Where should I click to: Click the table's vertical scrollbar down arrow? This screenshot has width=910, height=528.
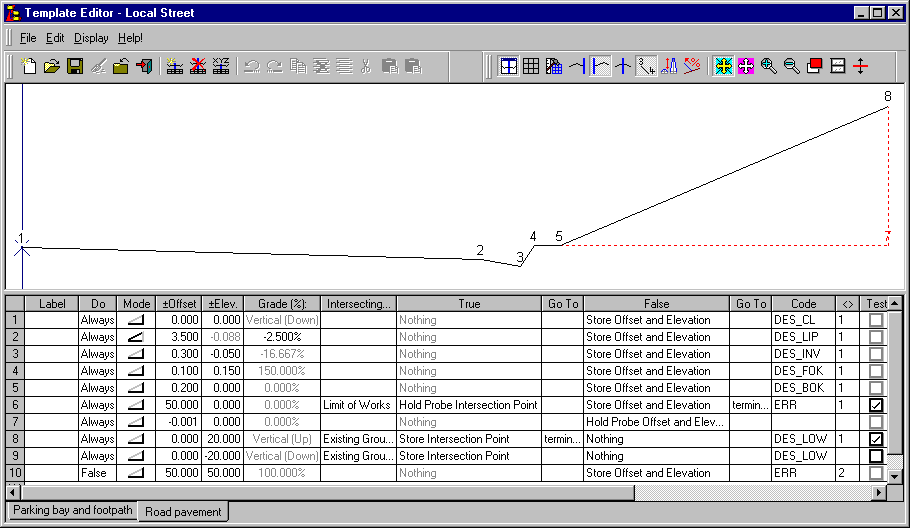point(895,476)
